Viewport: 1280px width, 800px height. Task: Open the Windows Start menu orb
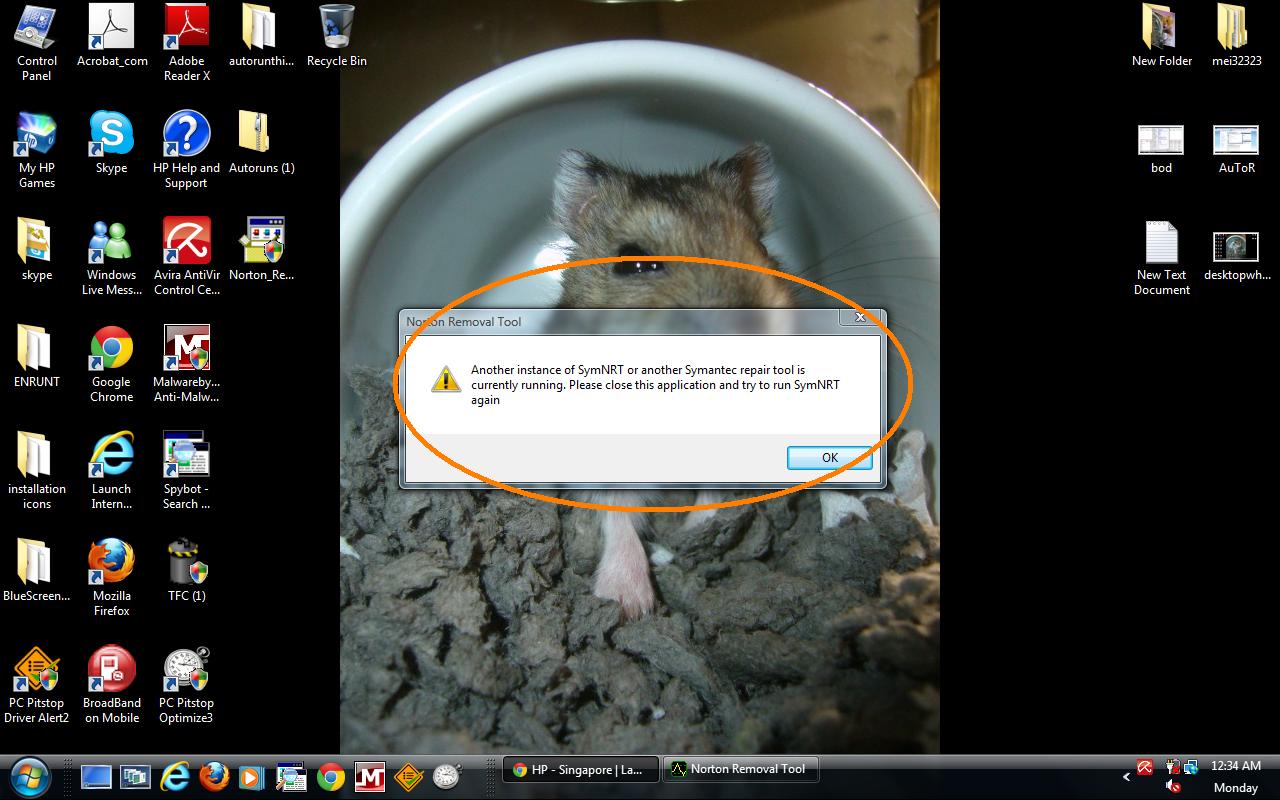pyautogui.click(x=28, y=775)
